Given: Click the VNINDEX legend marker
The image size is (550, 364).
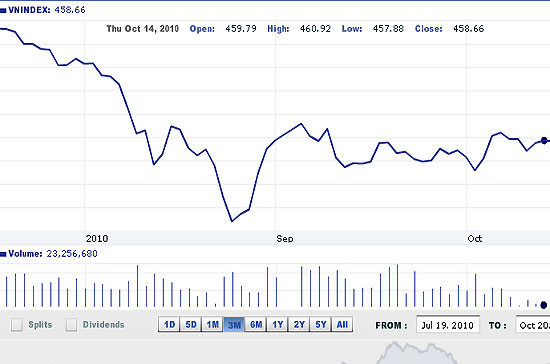Looking at the screenshot, I should pos(3,11).
